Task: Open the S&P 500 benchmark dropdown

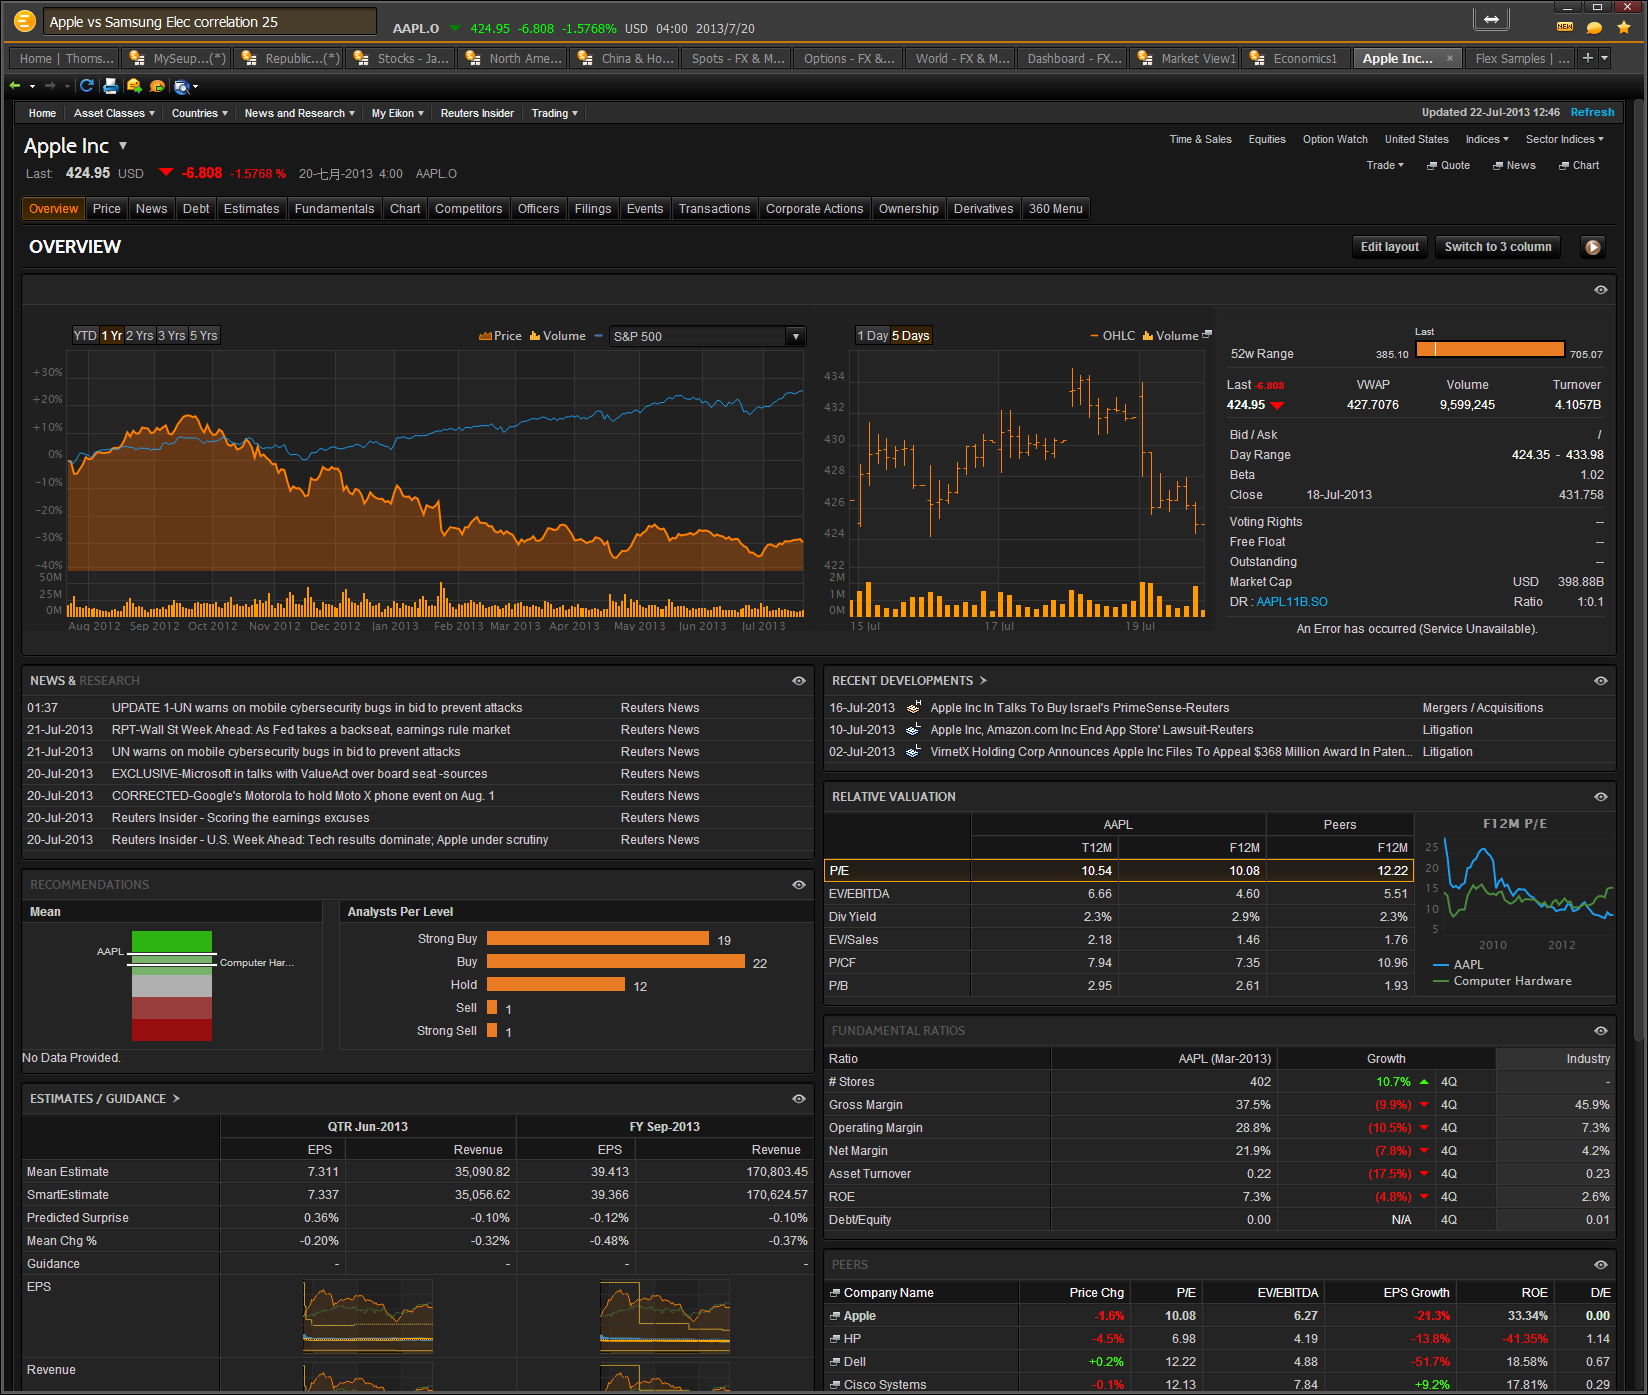Action: (x=707, y=336)
